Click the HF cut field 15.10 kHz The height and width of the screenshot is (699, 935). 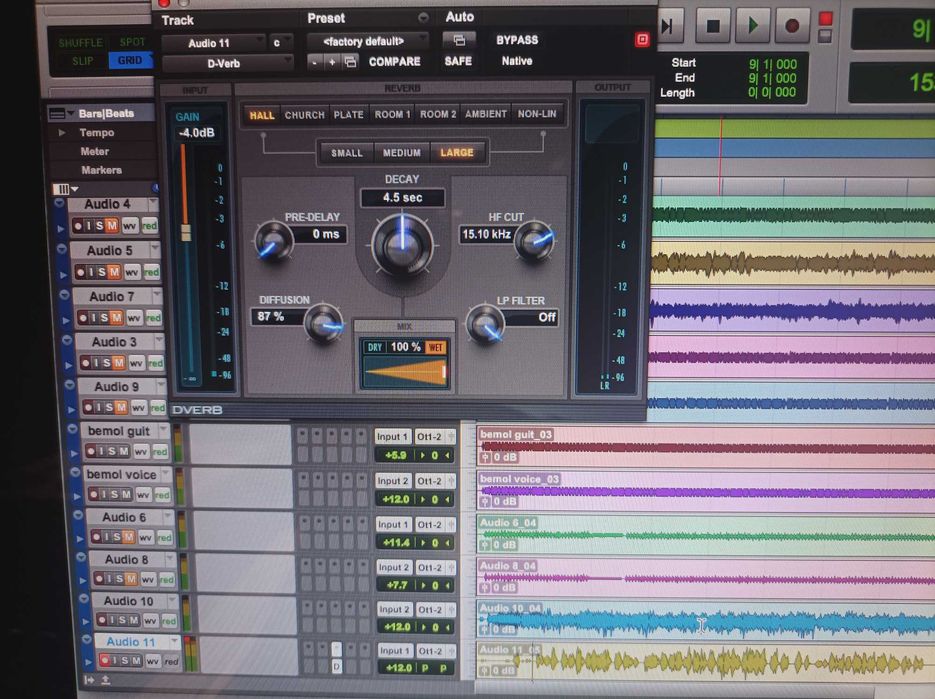coord(487,234)
